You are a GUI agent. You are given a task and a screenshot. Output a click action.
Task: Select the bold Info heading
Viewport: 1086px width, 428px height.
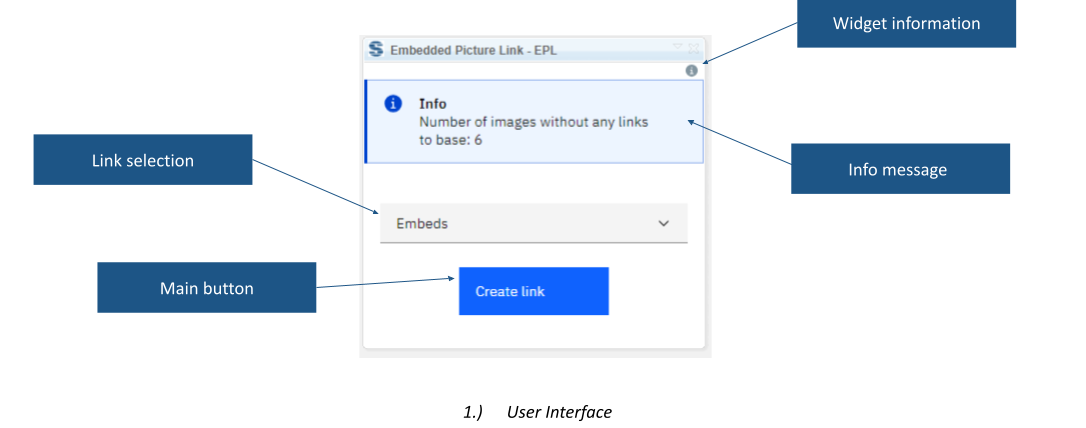pyautogui.click(x=433, y=104)
